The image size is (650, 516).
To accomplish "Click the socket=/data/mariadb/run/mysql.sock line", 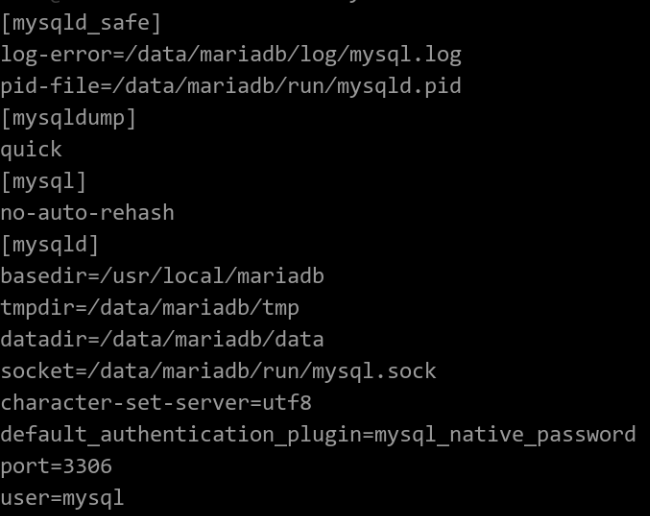I will [x=218, y=371].
